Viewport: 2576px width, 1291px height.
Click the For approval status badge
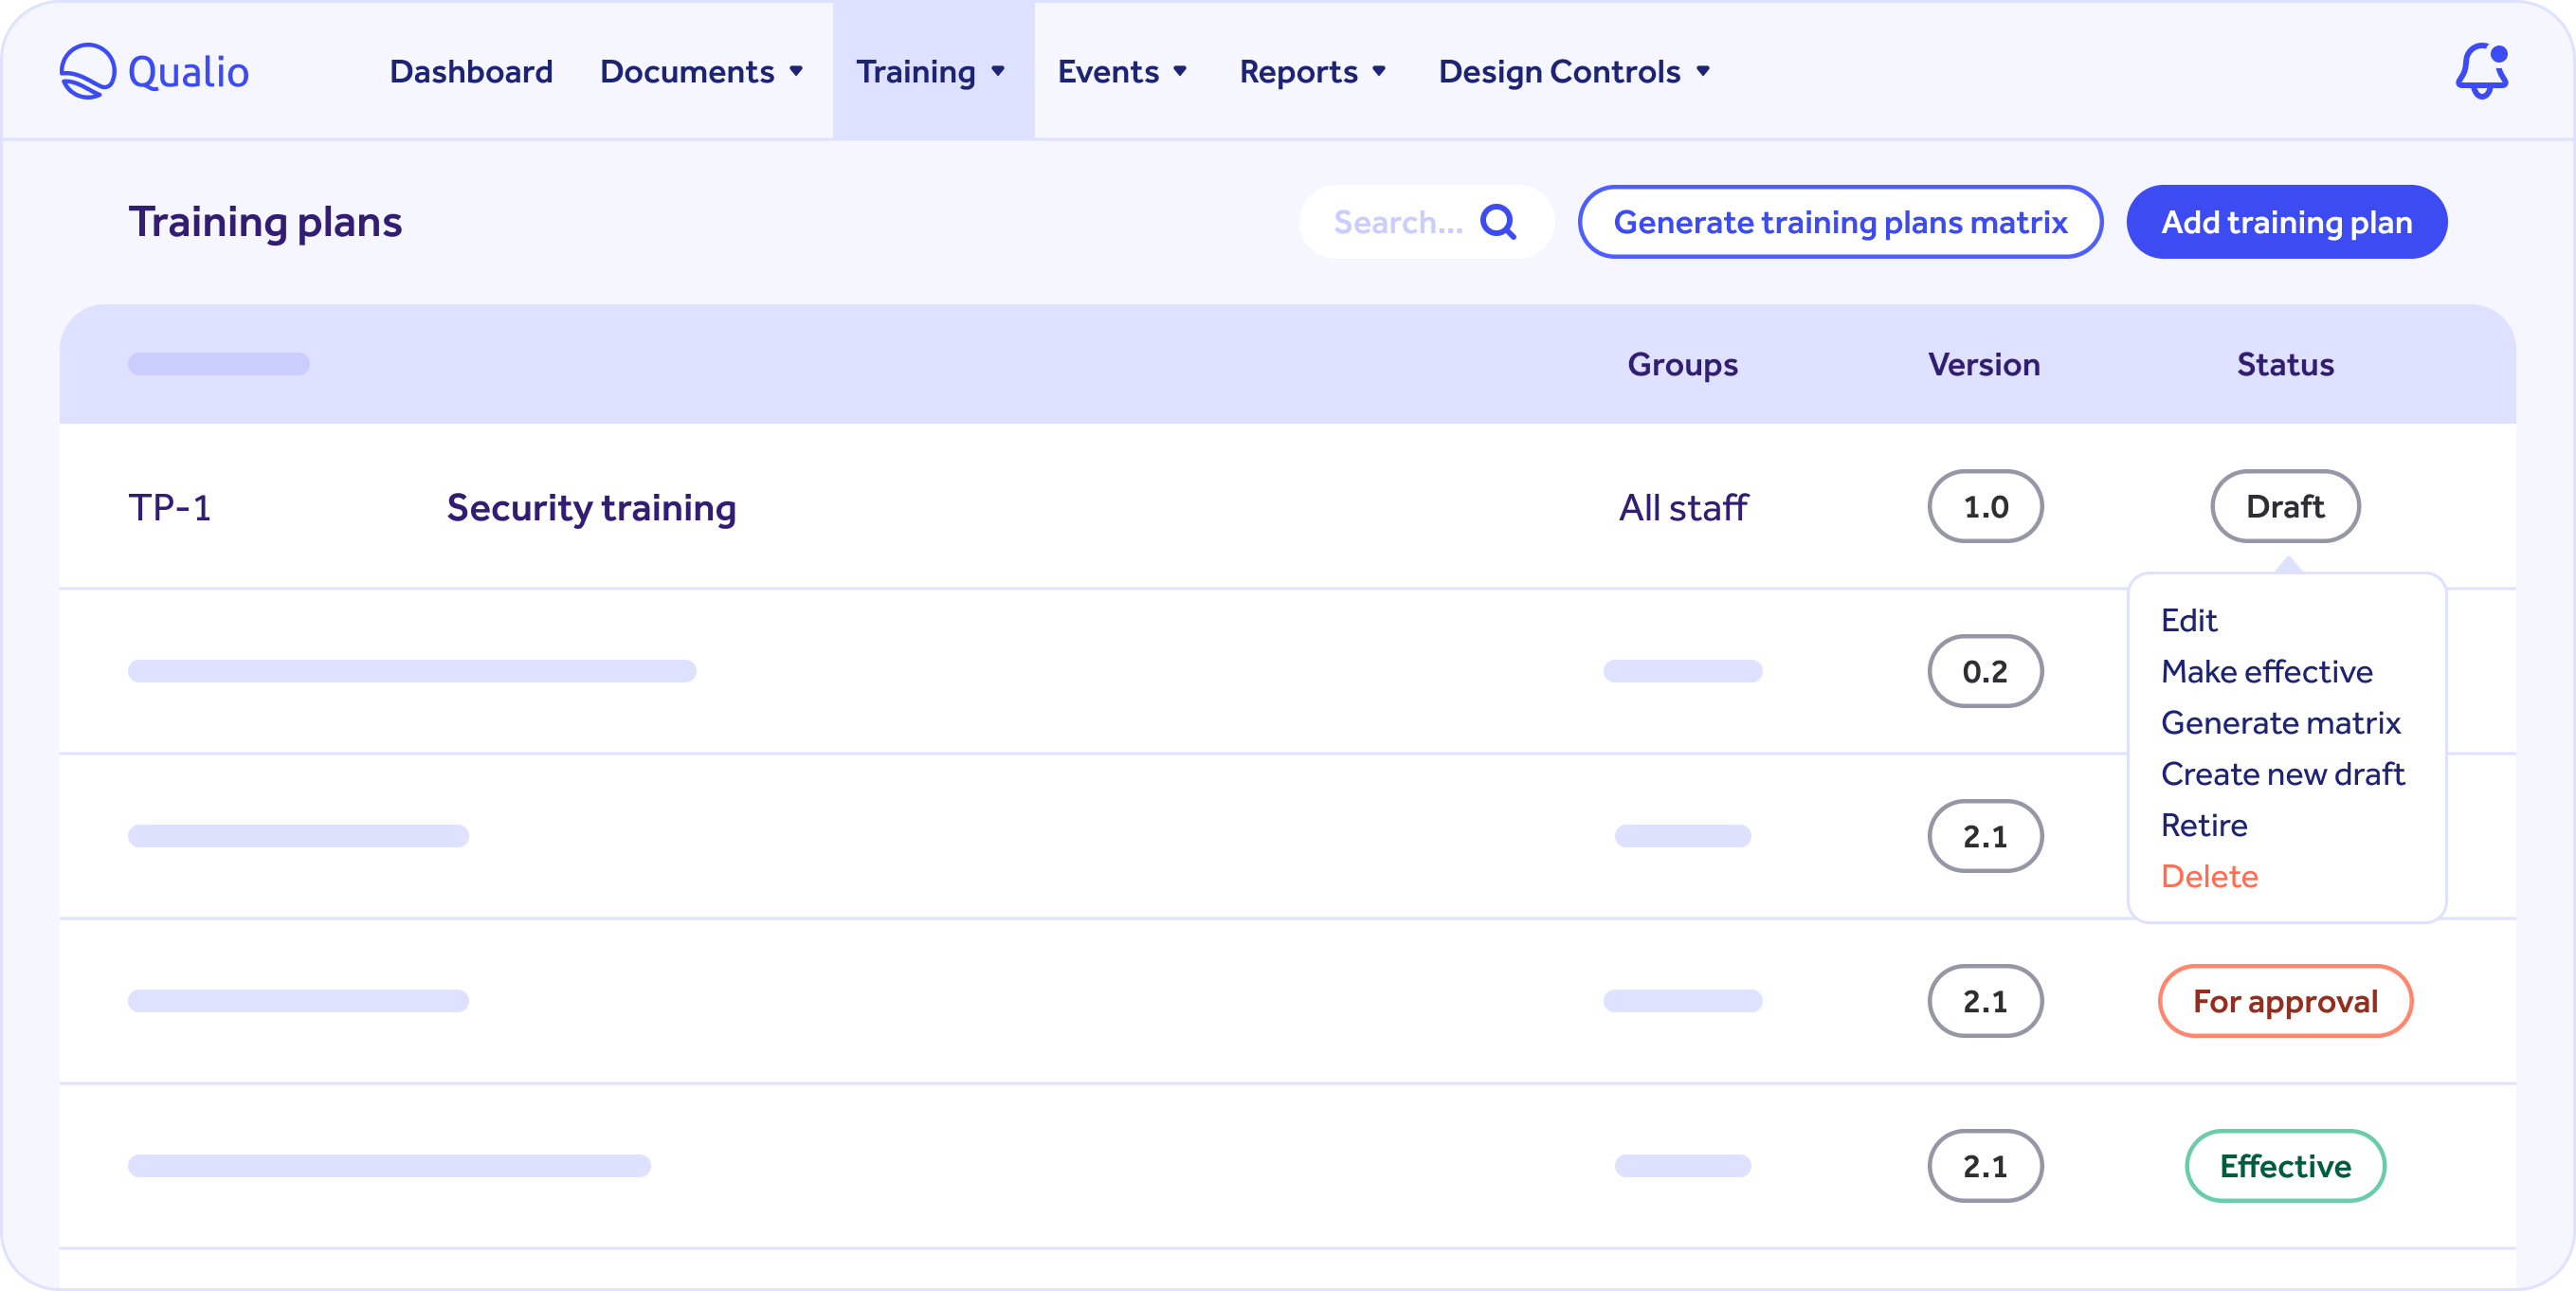click(2285, 1001)
